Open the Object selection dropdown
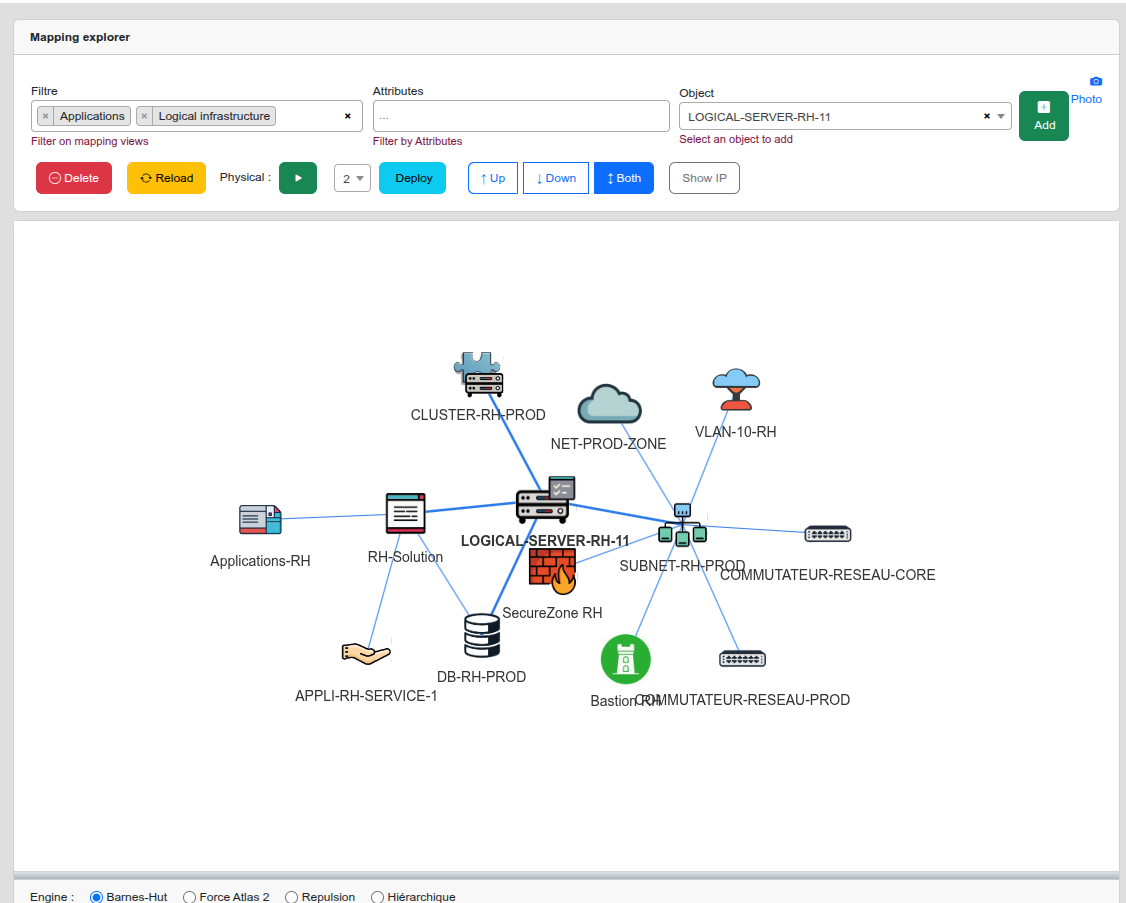Image resolution: width=1126 pixels, height=903 pixels. click(1001, 117)
